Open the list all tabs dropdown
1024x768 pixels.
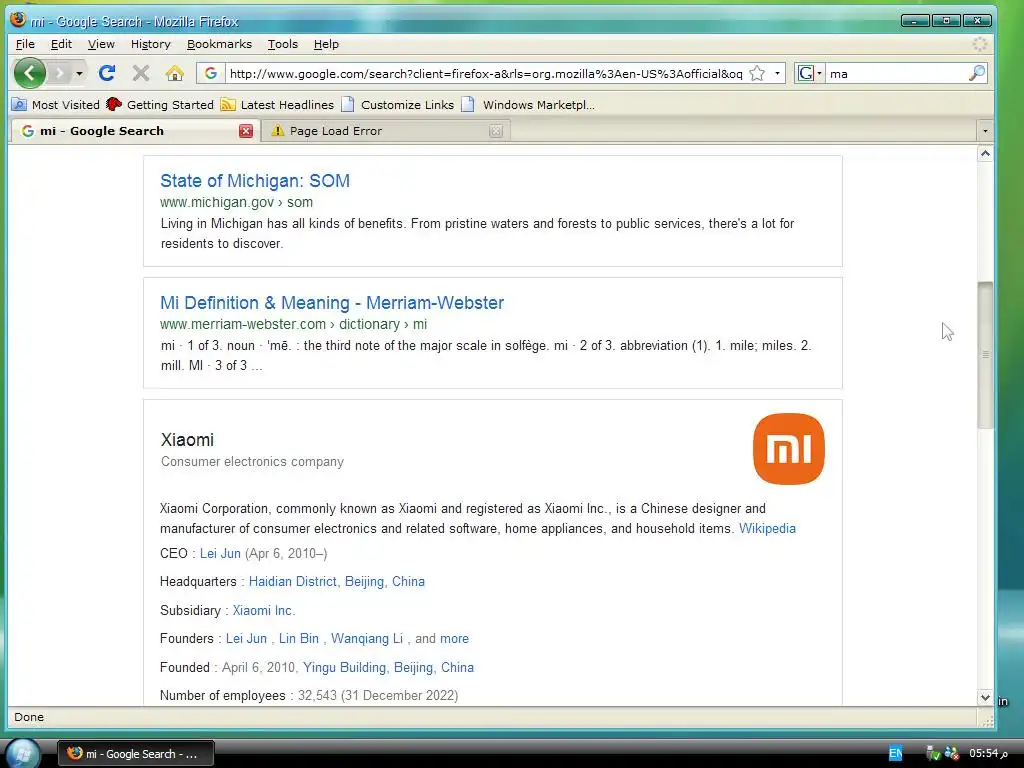coord(985,131)
